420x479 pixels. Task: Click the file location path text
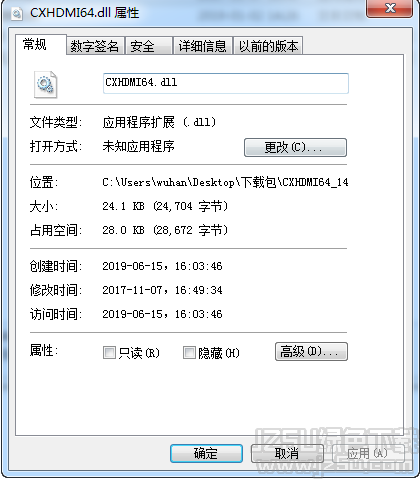pyautogui.click(x=225, y=182)
